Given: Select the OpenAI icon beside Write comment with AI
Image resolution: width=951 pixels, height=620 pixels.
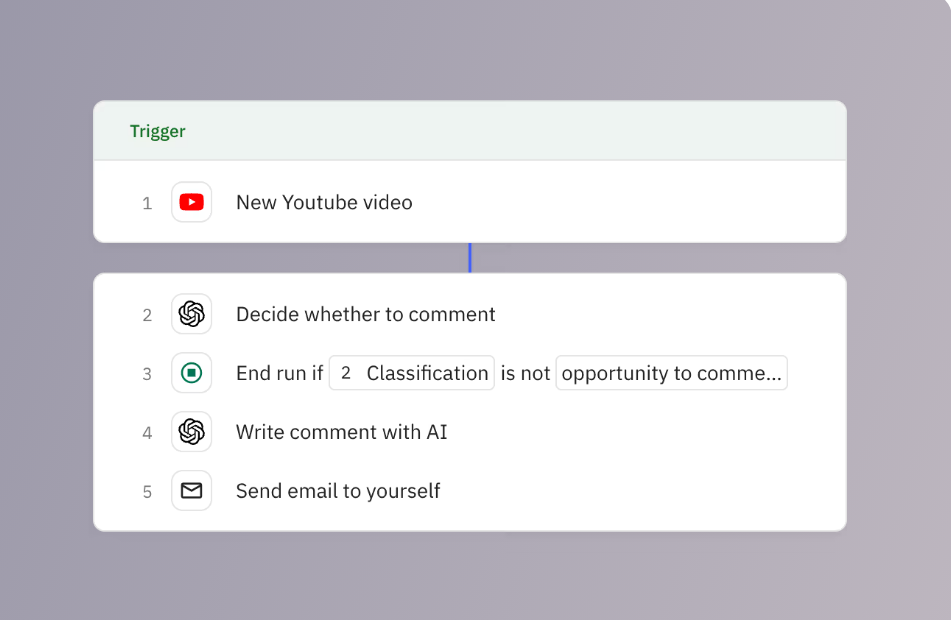Looking at the screenshot, I should click(x=191, y=432).
